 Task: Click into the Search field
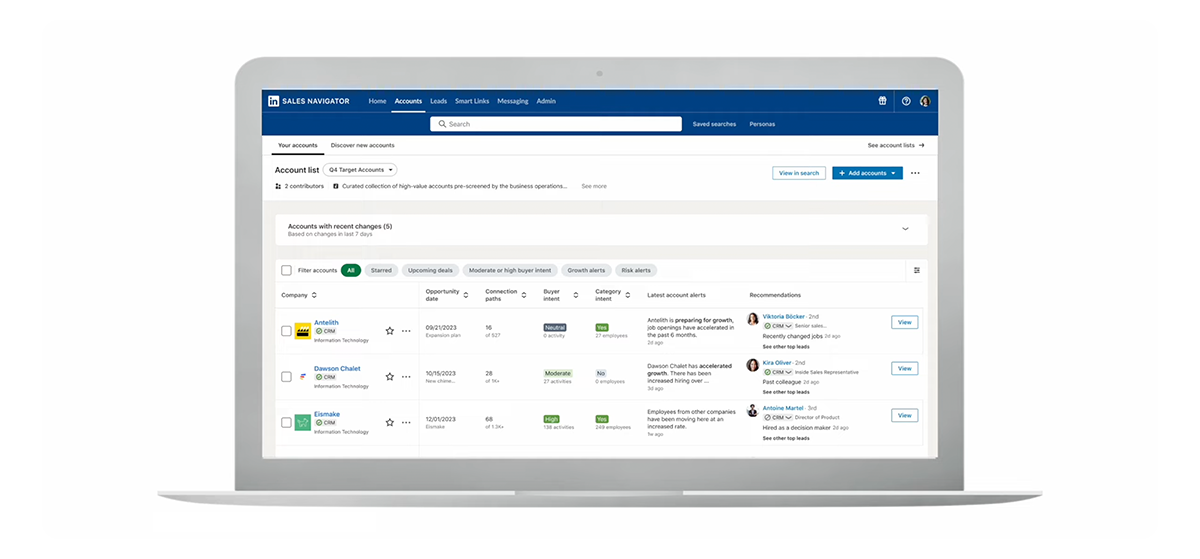pos(556,124)
